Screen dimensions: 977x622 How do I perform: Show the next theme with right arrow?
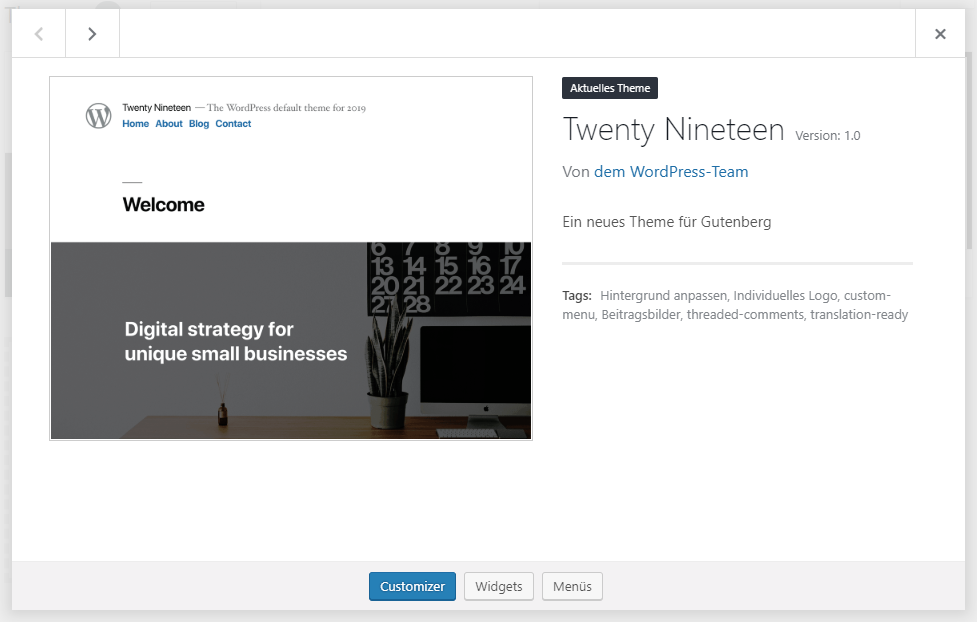pos(92,34)
